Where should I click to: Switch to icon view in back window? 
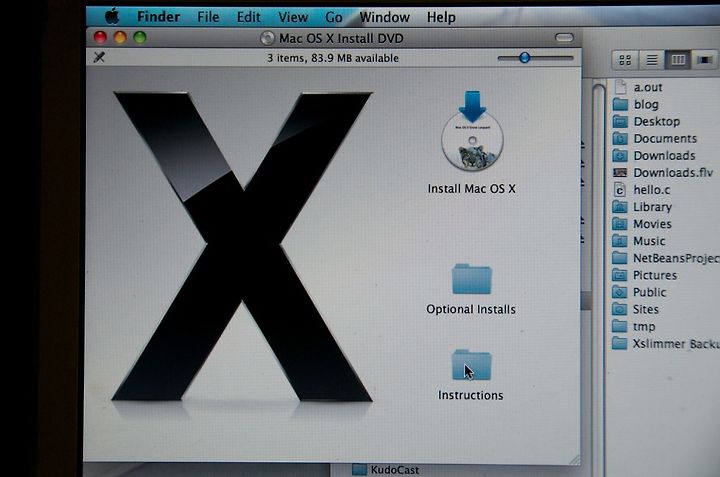click(625, 60)
